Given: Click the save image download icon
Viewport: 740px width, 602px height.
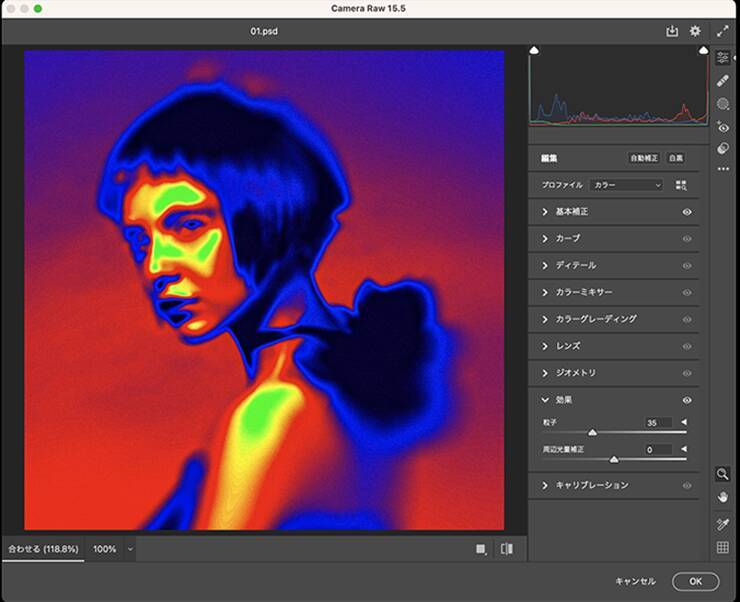Looking at the screenshot, I should [x=672, y=31].
